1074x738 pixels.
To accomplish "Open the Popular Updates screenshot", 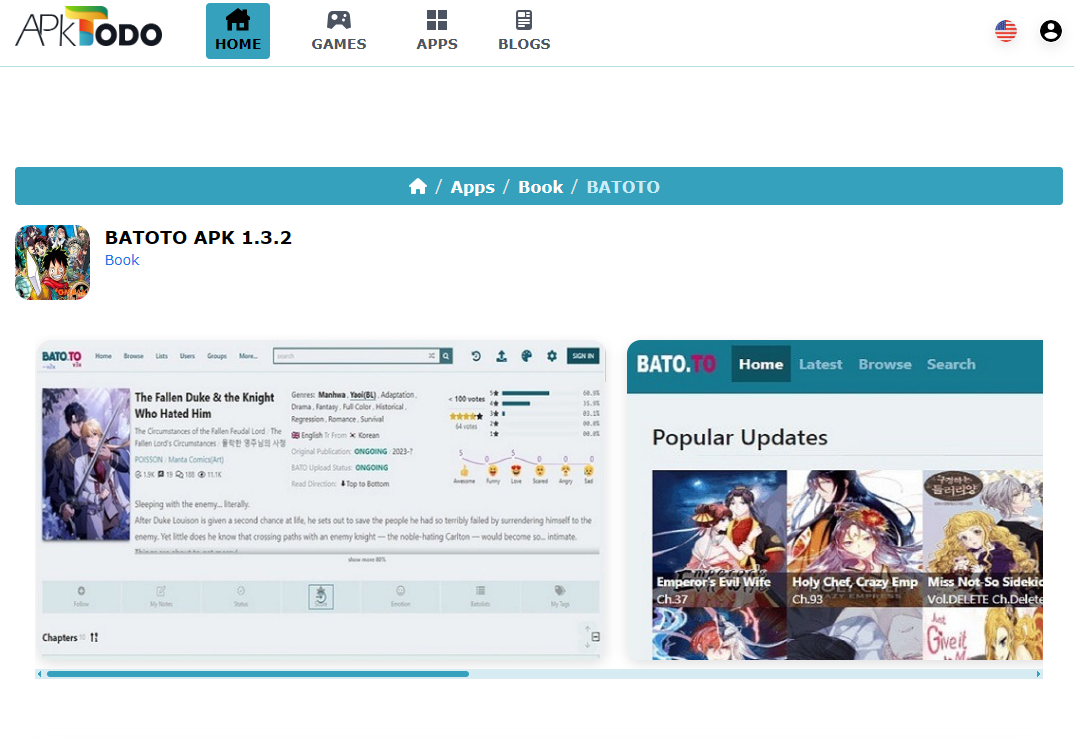I will 835,500.
